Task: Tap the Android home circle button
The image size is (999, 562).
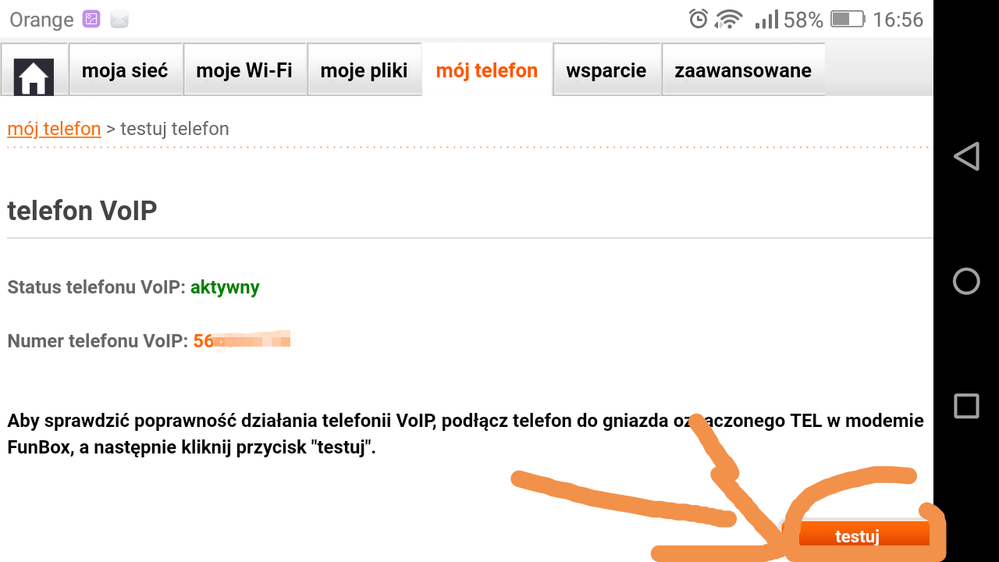Action: point(967,281)
